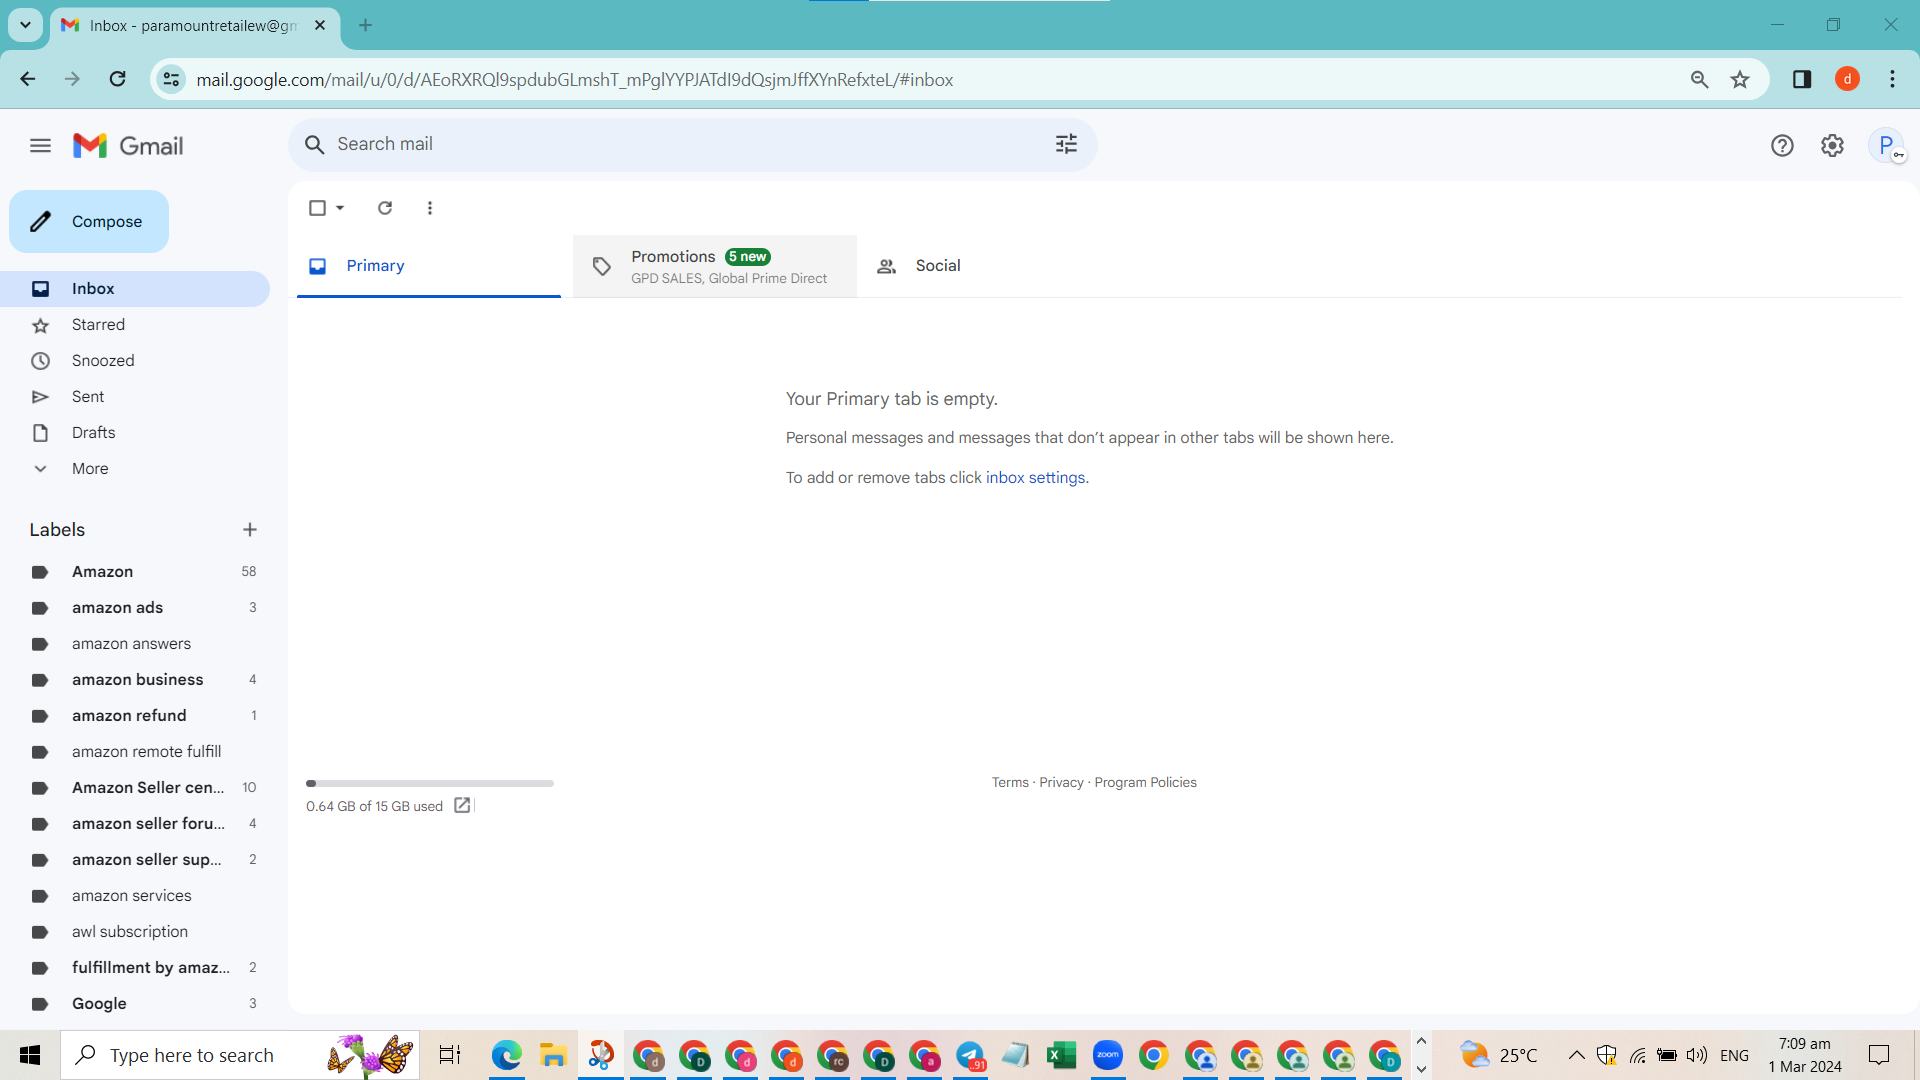This screenshot has height=1080, width=1920.
Task: Open Task View from the taskbar
Action: [x=450, y=1055]
